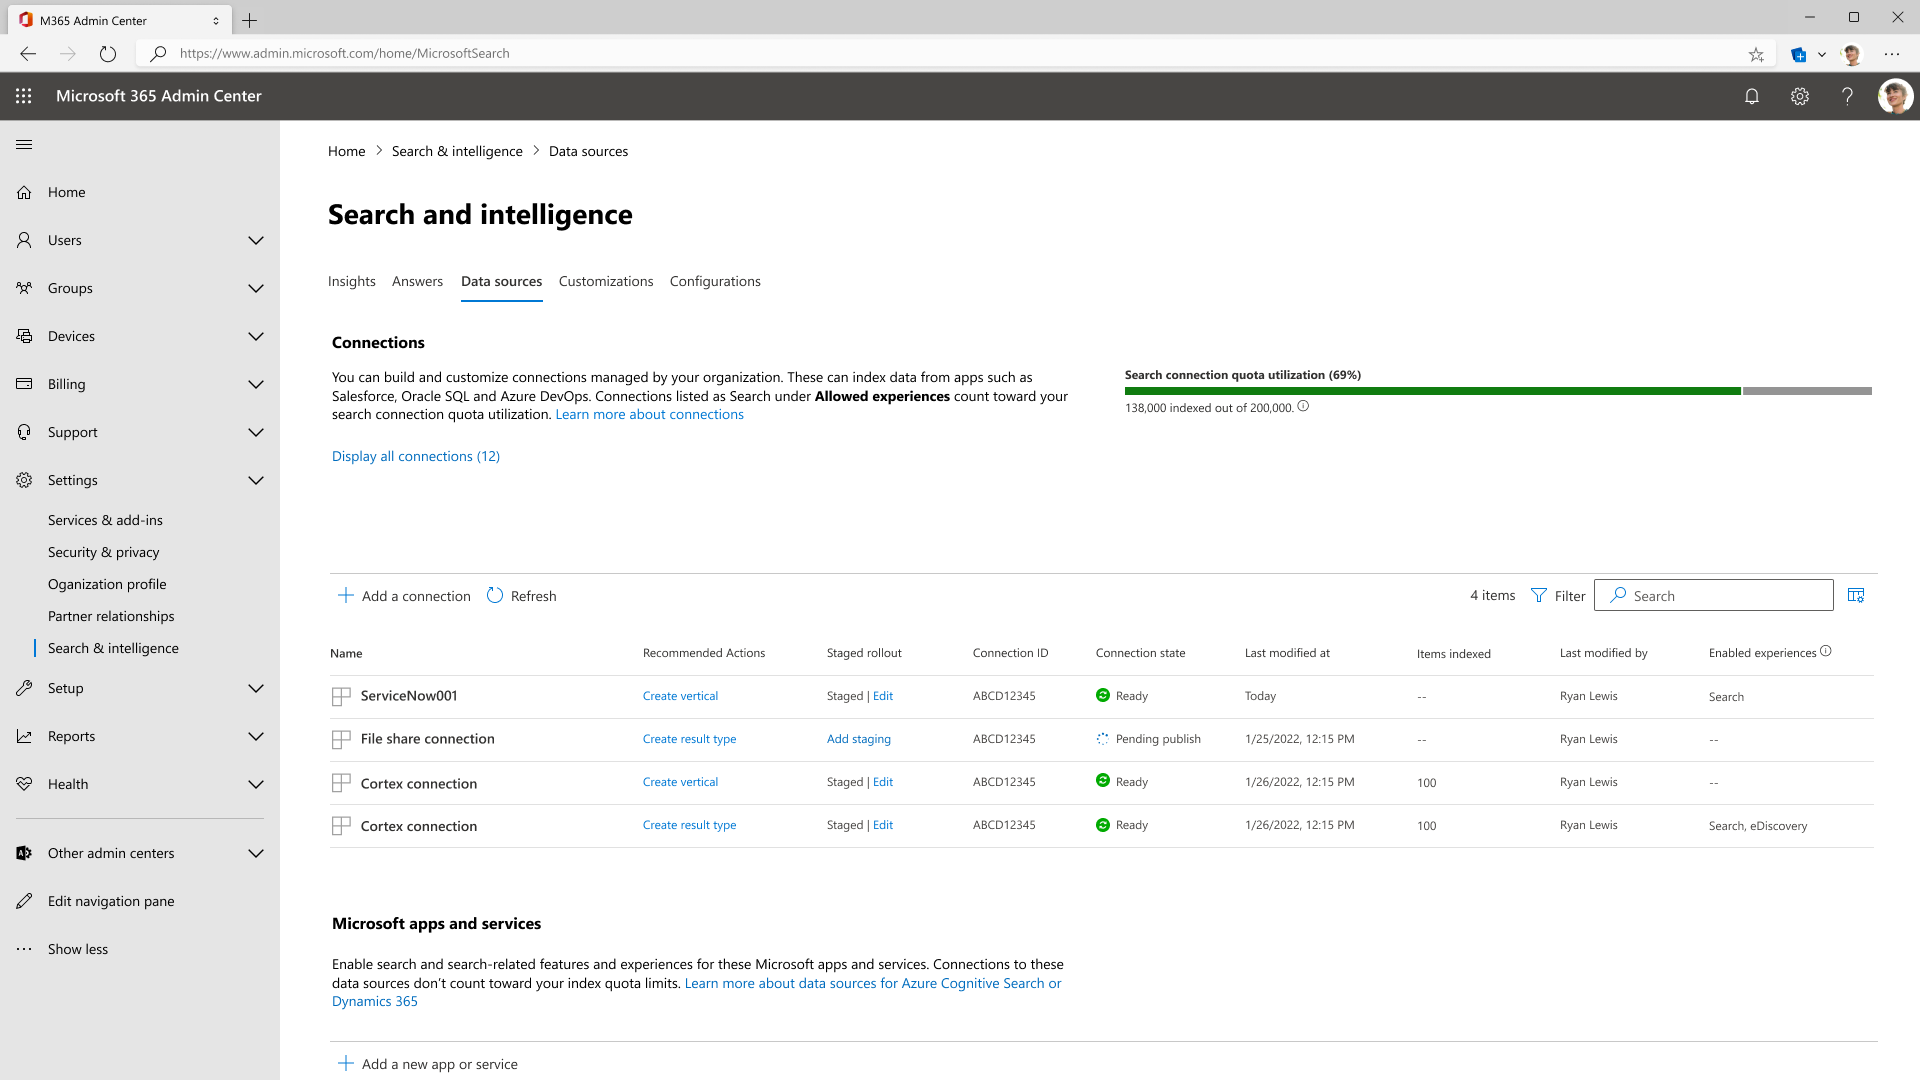The width and height of the screenshot is (1920, 1080).
Task: Click the File share connection grid icon
Action: pos(340,738)
